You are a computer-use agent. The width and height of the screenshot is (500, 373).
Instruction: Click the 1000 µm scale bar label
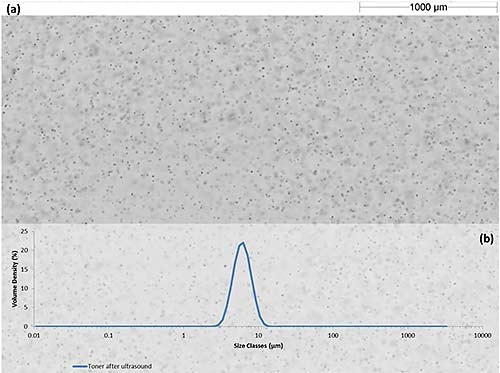click(x=428, y=7)
